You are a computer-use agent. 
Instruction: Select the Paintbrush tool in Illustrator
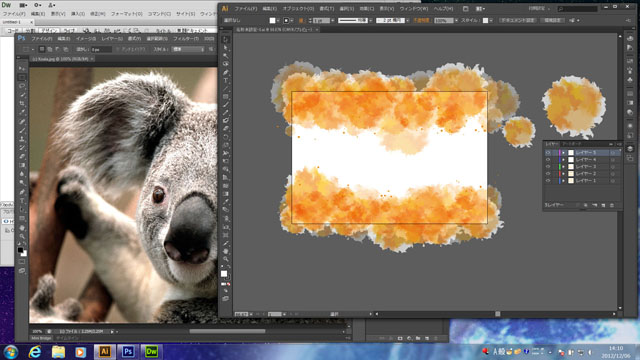[226, 105]
